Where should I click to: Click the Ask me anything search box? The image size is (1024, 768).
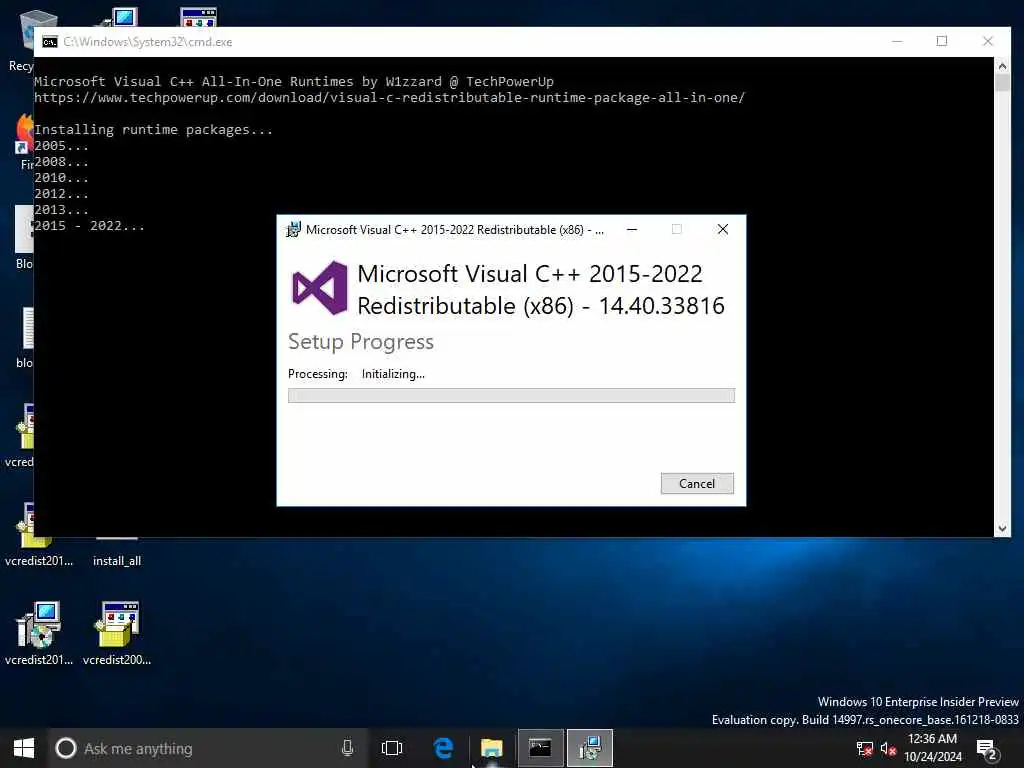[209, 748]
